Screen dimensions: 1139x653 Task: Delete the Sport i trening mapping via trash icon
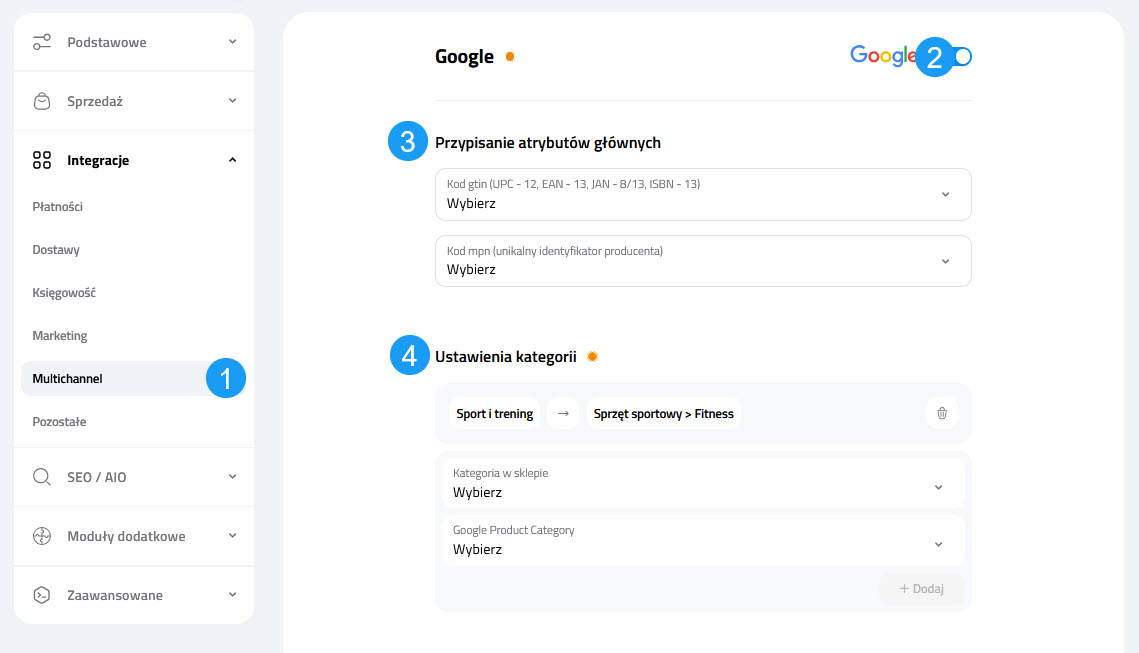[x=941, y=412]
